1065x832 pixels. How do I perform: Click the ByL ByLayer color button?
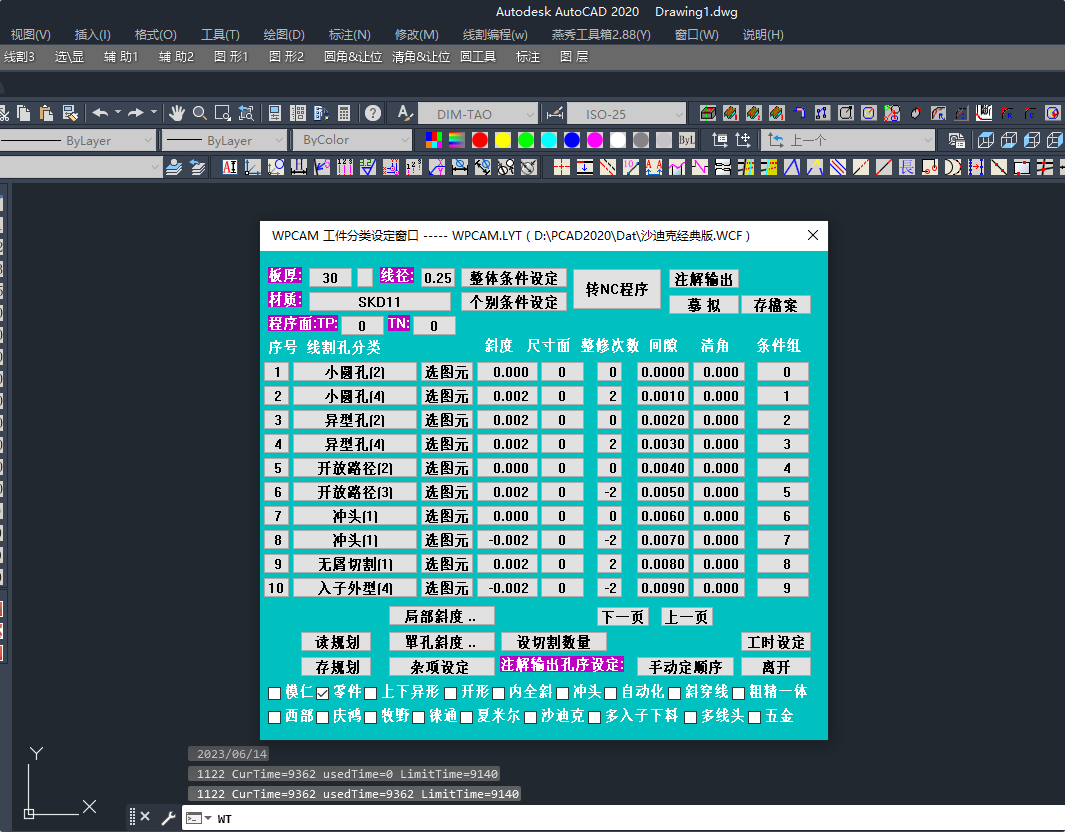[687, 141]
